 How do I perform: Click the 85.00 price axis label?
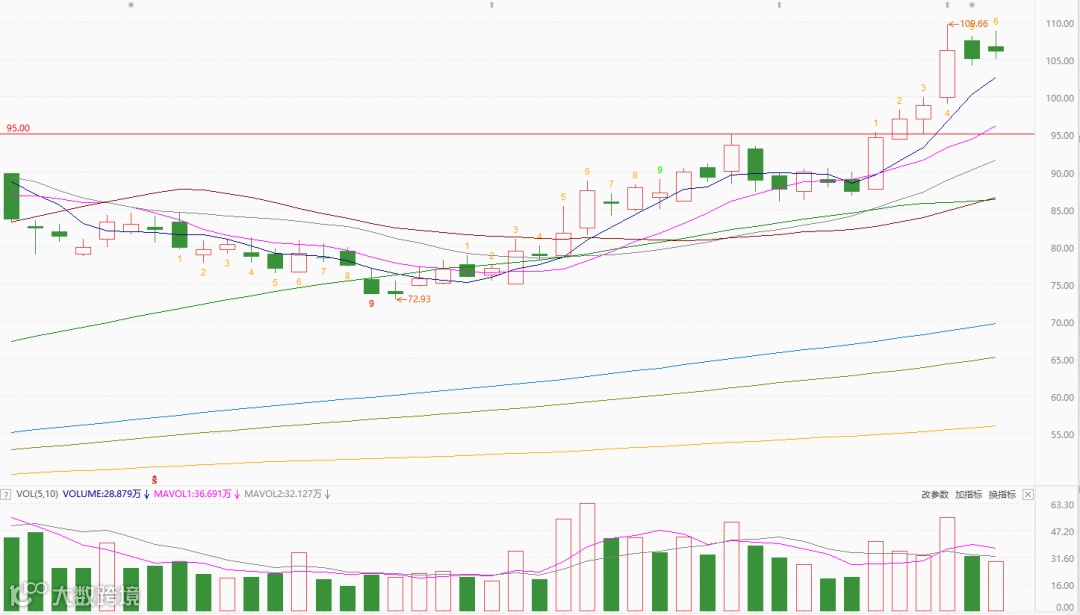coord(1061,211)
